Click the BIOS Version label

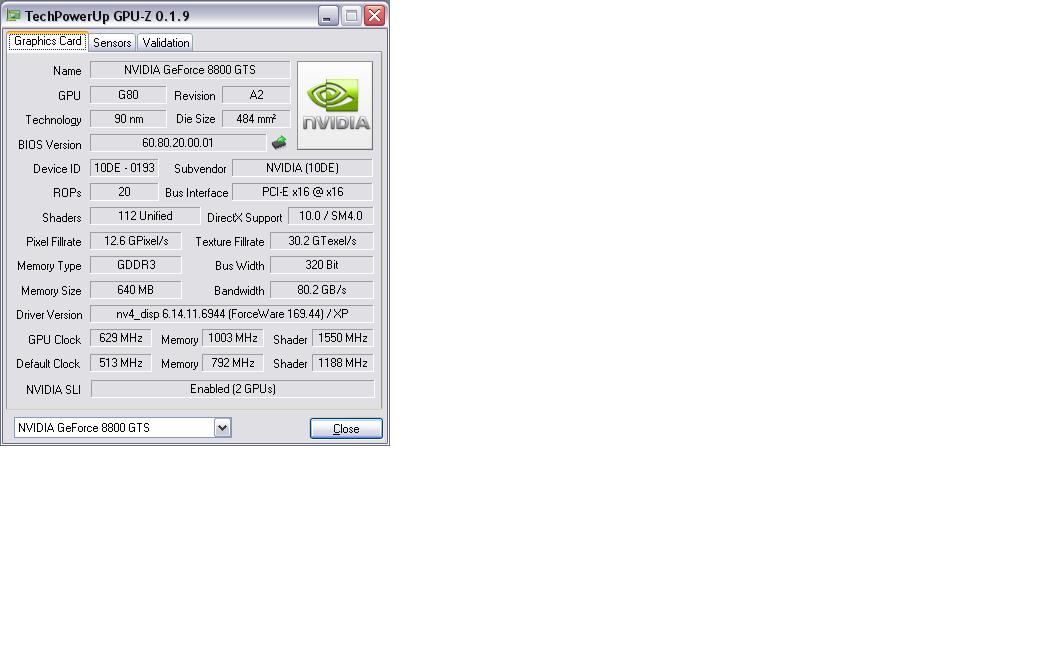click(x=50, y=145)
